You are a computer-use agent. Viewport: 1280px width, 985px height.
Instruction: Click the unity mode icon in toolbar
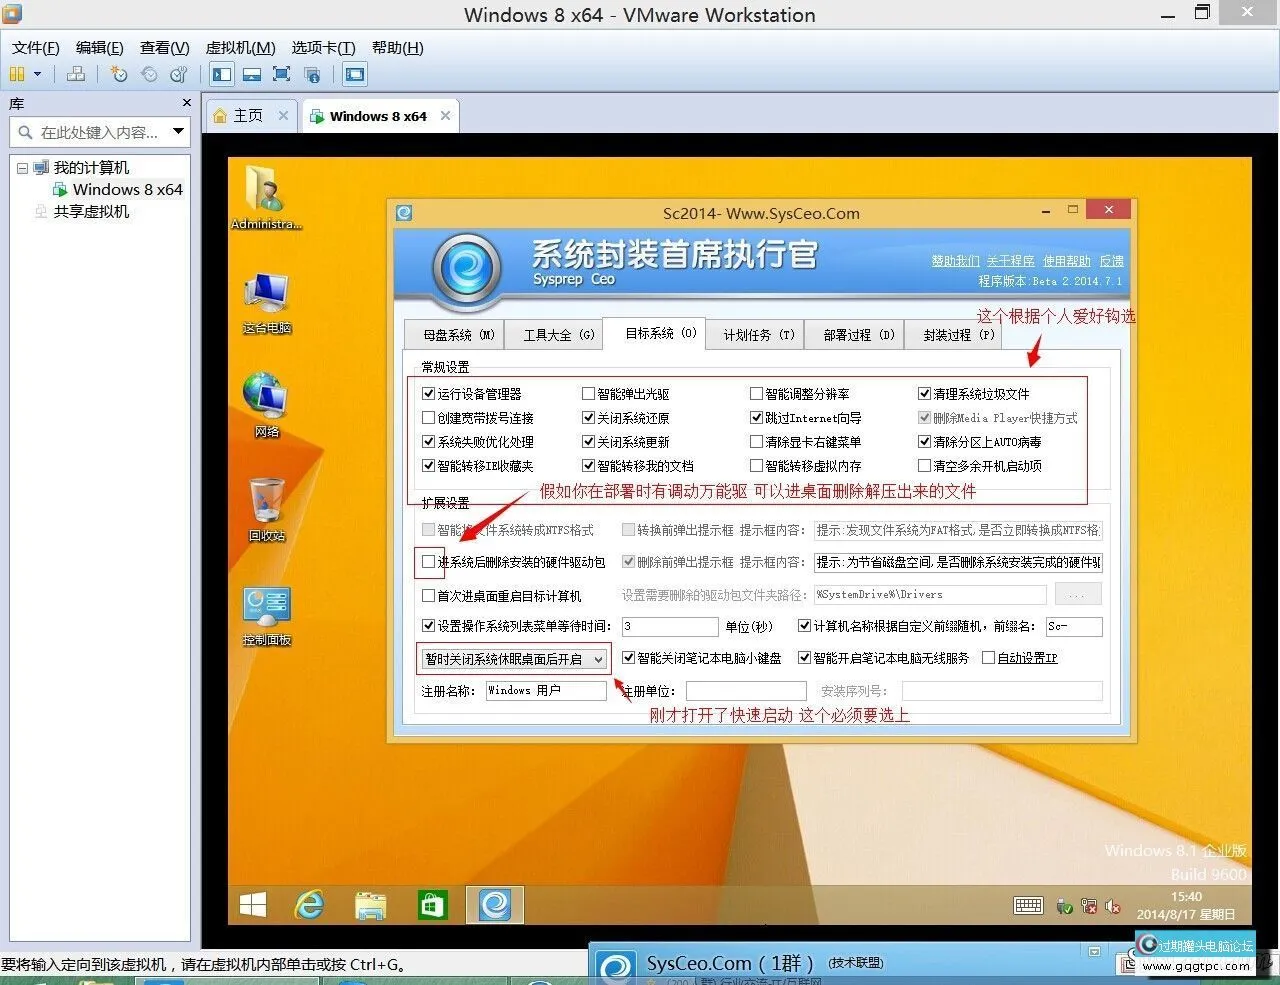[x=313, y=74]
